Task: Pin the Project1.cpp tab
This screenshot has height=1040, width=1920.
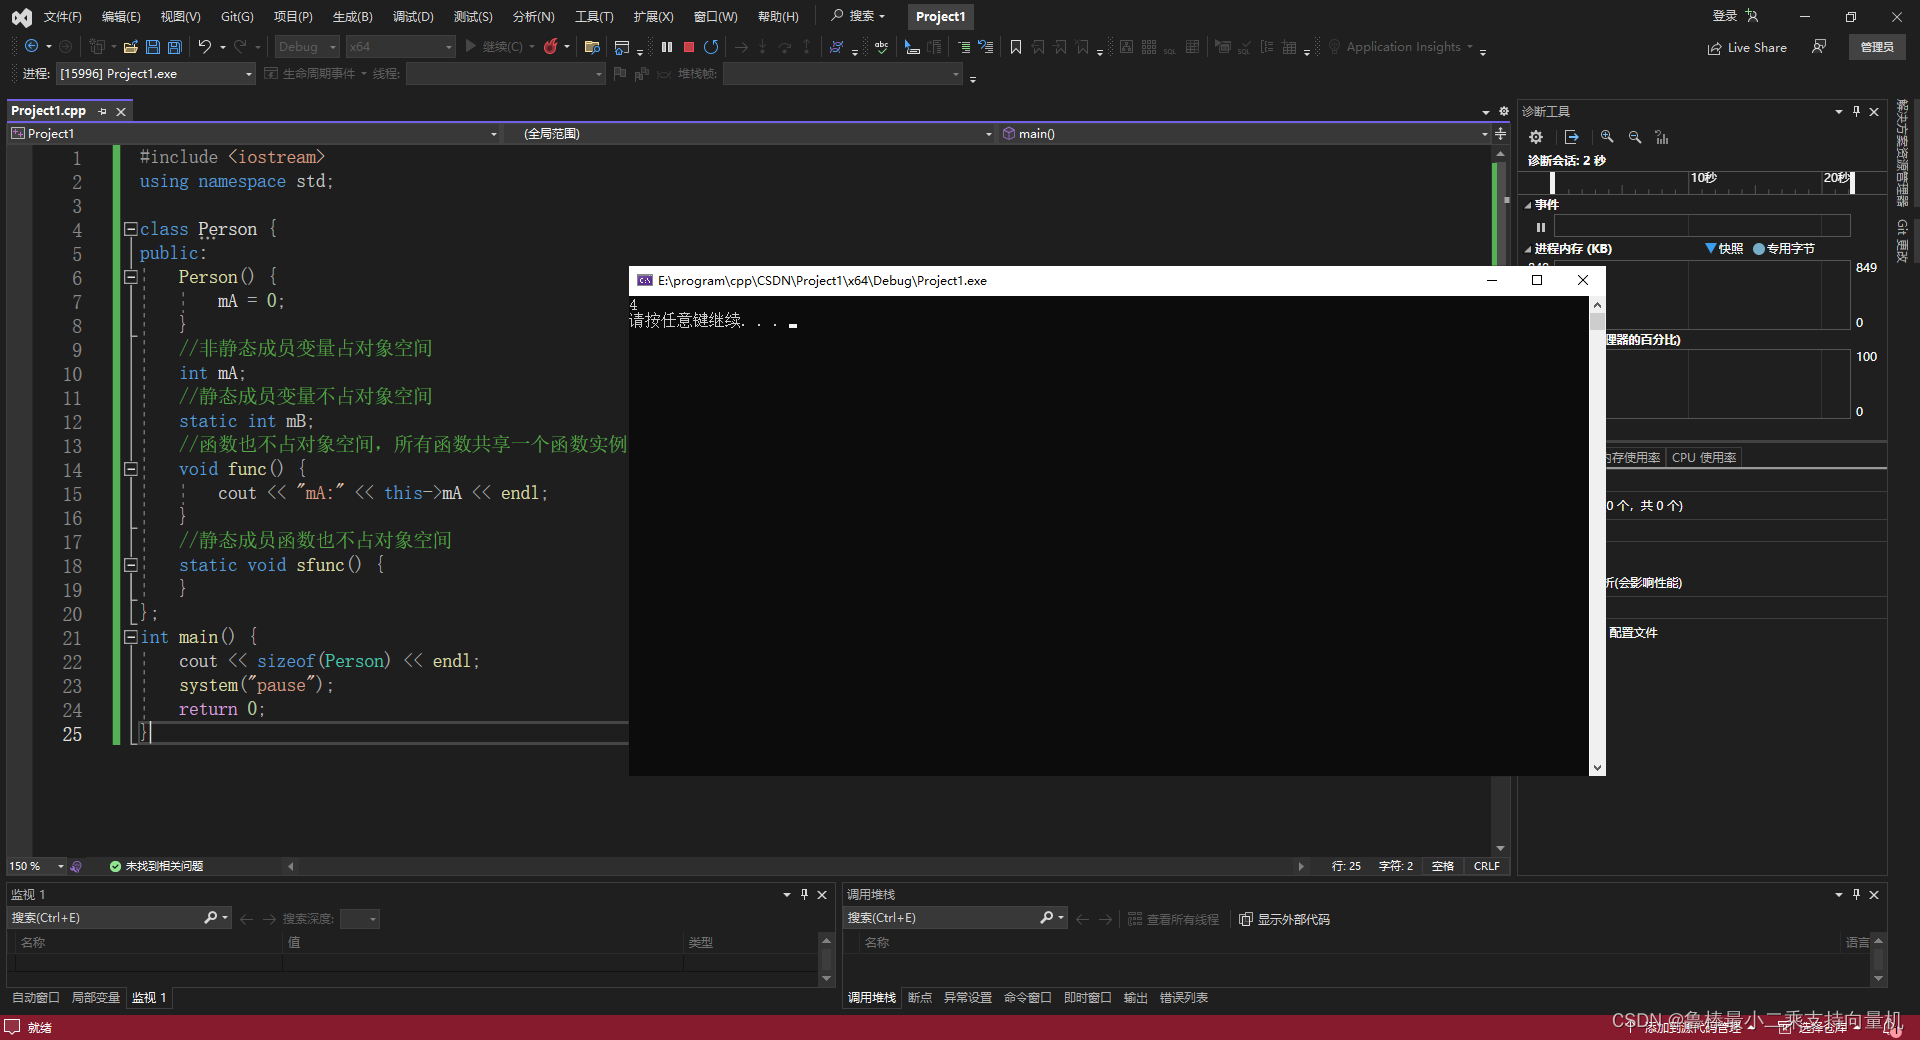Action: point(103,111)
